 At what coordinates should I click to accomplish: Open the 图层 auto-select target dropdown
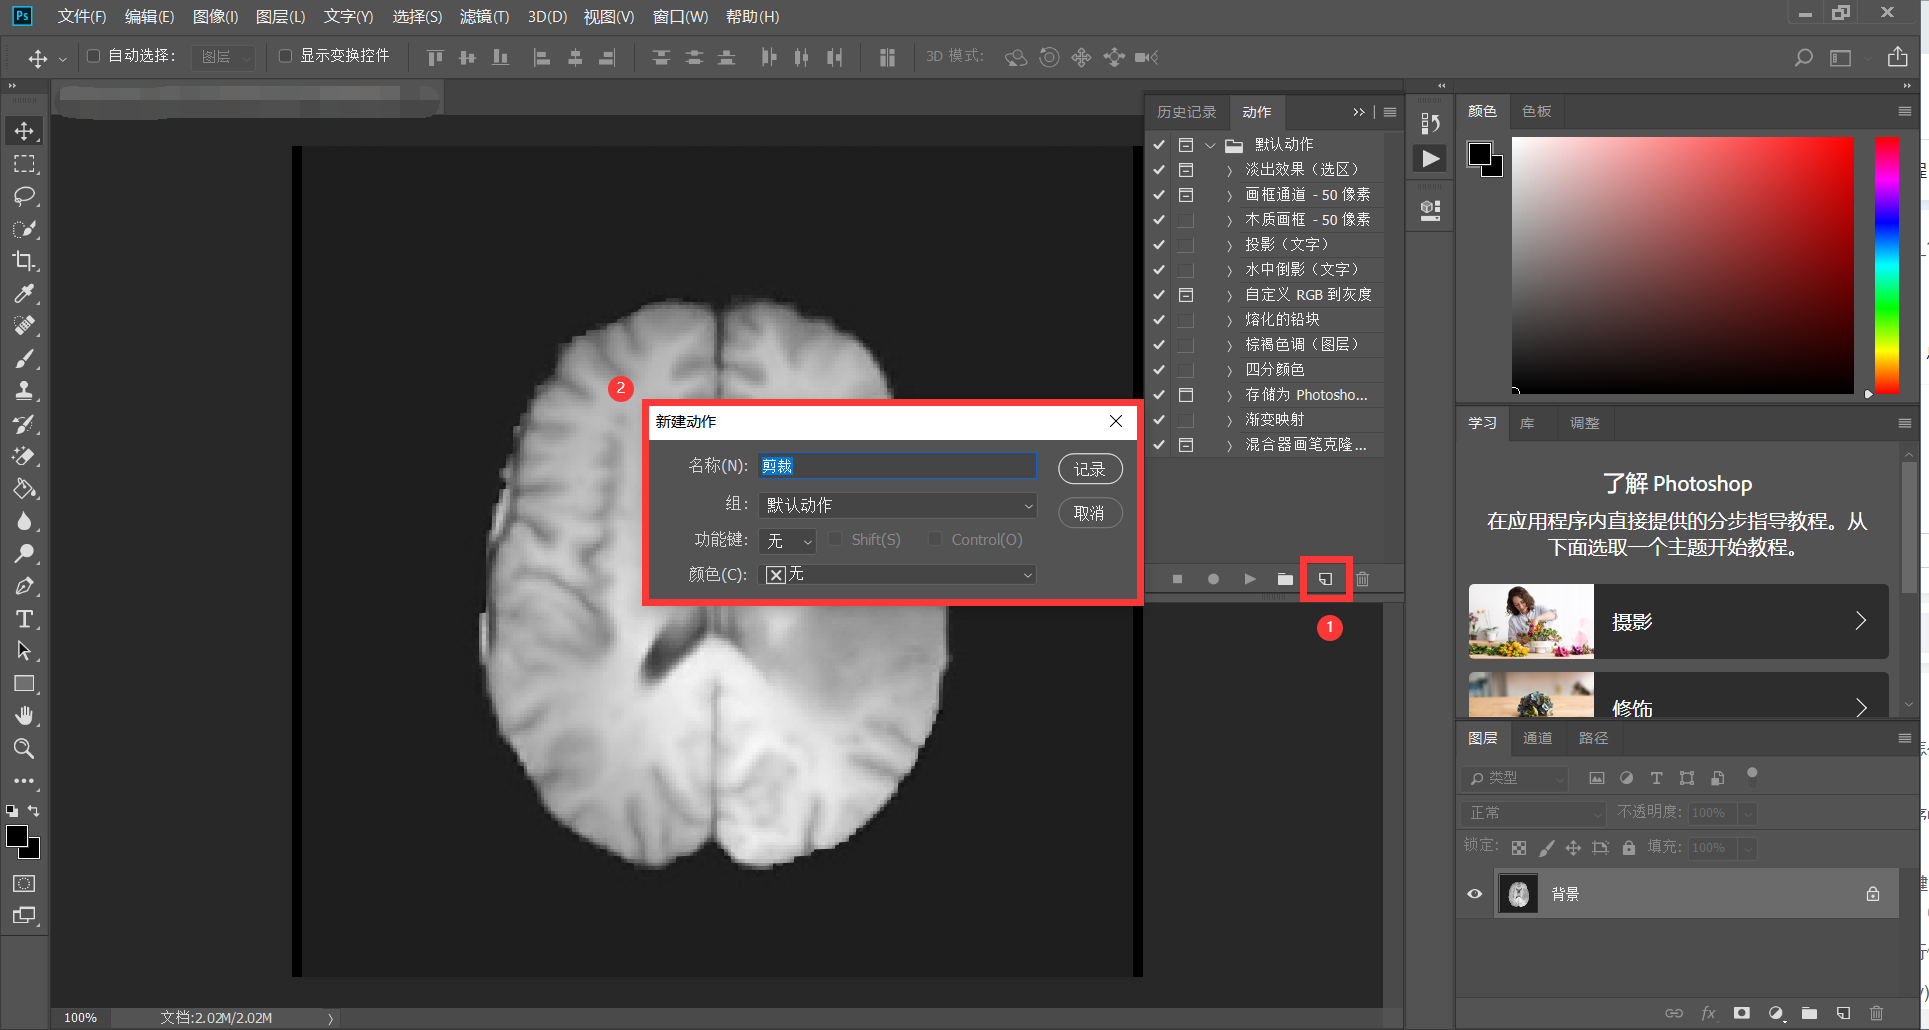(x=223, y=57)
